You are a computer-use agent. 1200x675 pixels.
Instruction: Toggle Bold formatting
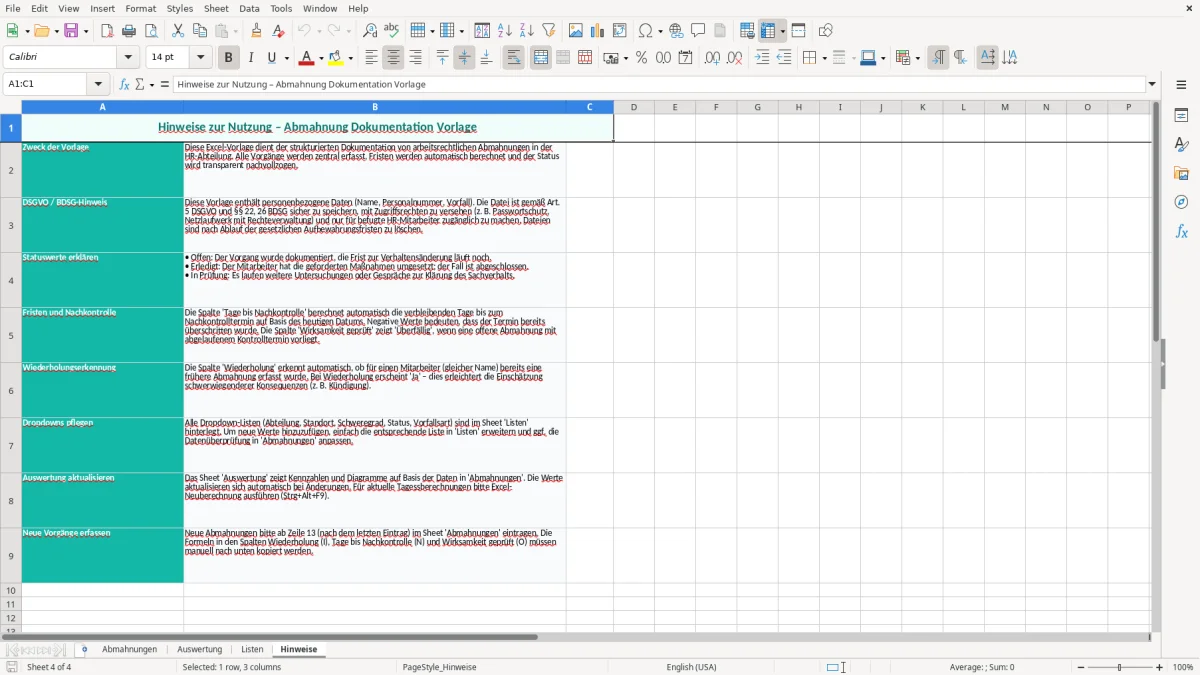[x=228, y=58]
